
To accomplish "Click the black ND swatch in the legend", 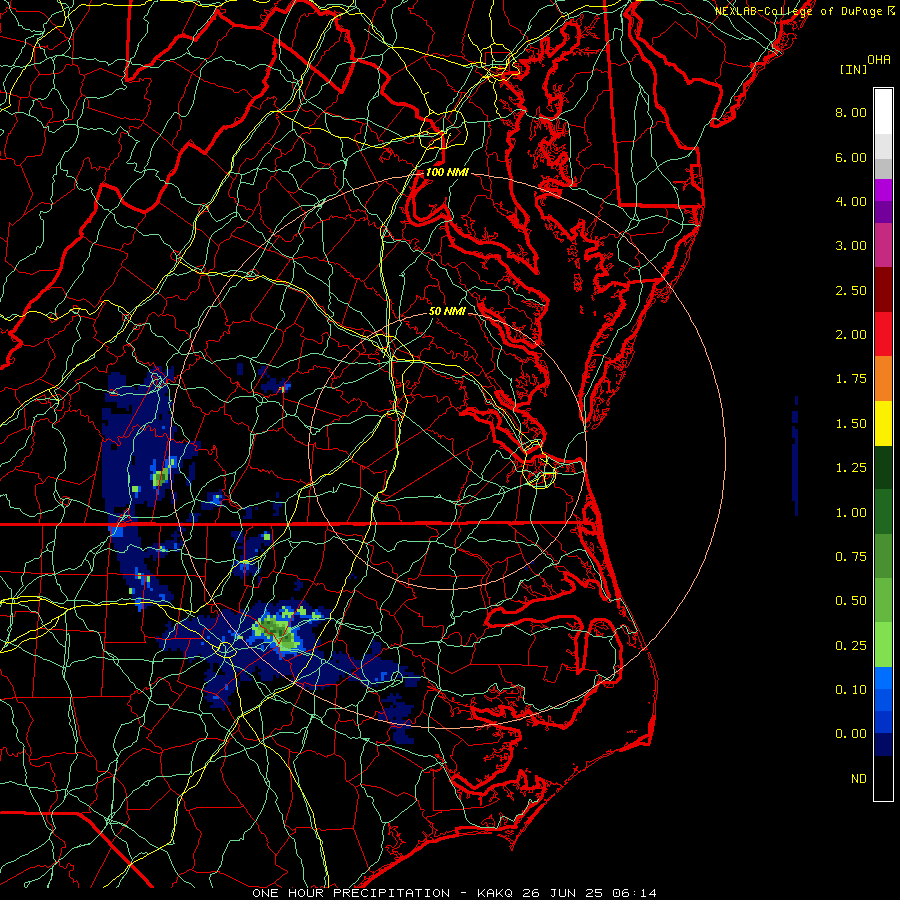I will (x=883, y=778).
